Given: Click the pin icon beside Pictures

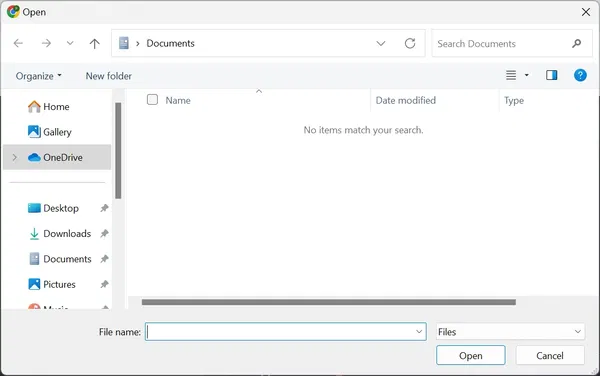Looking at the screenshot, I should coord(104,284).
